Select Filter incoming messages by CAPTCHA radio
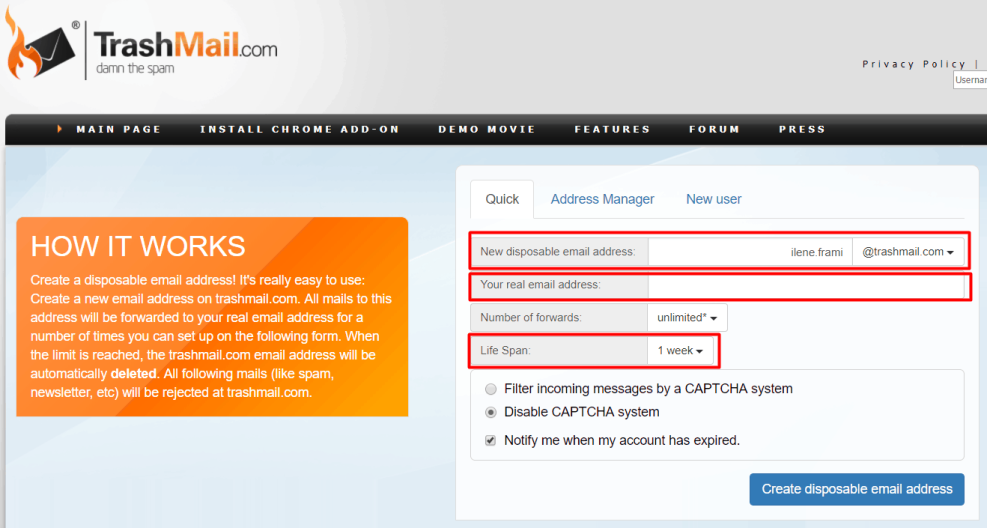 point(490,389)
